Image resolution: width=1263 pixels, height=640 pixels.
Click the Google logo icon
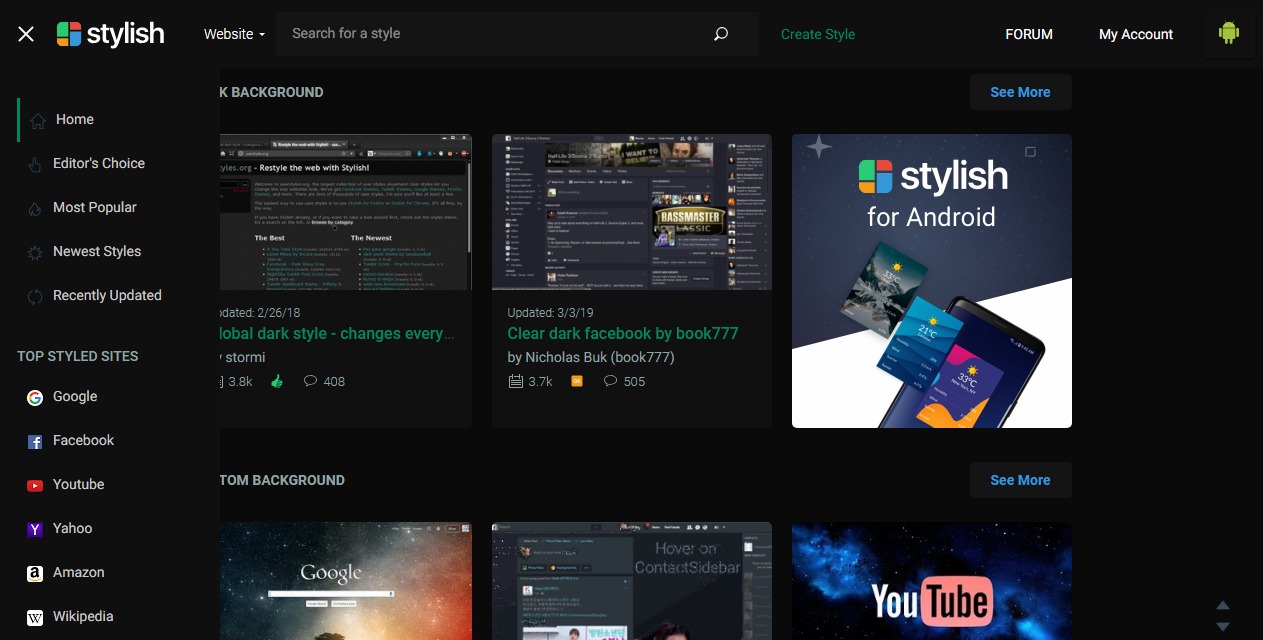(35, 397)
